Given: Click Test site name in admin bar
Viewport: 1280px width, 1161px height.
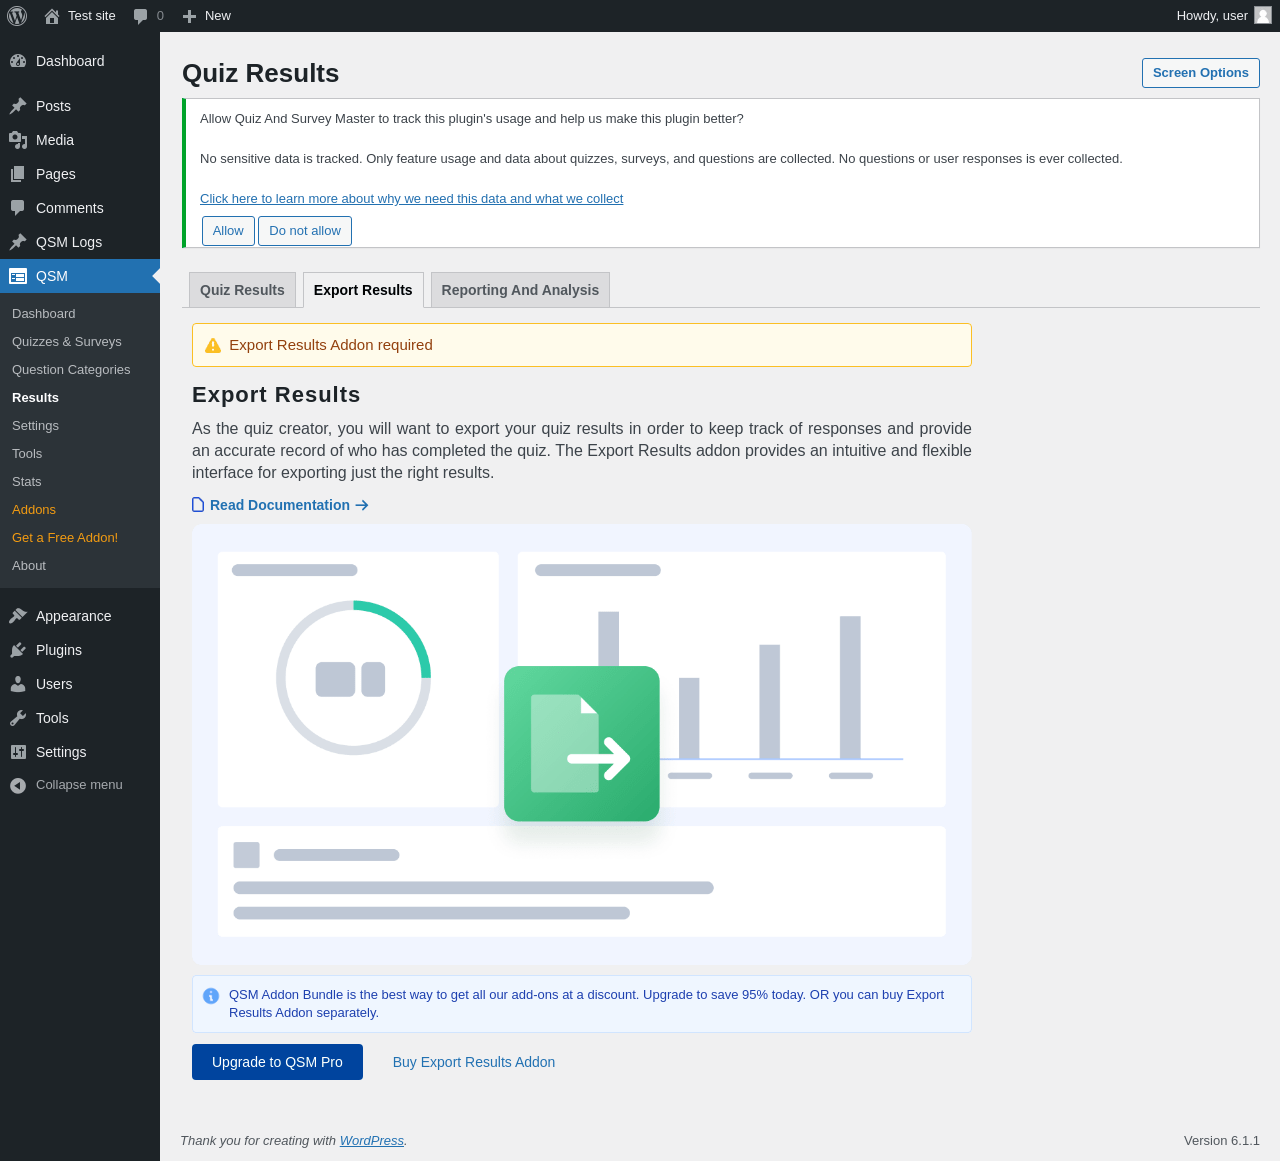Looking at the screenshot, I should pyautogui.click(x=92, y=16).
